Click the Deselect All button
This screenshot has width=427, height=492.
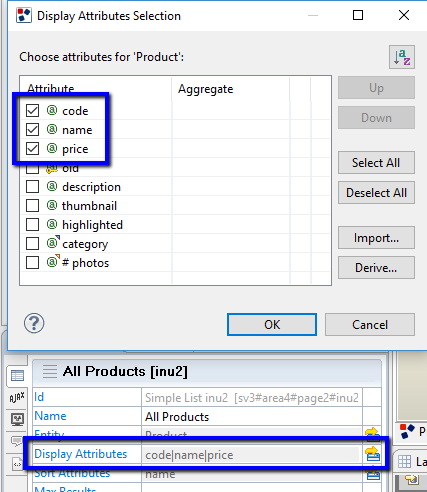(376, 193)
